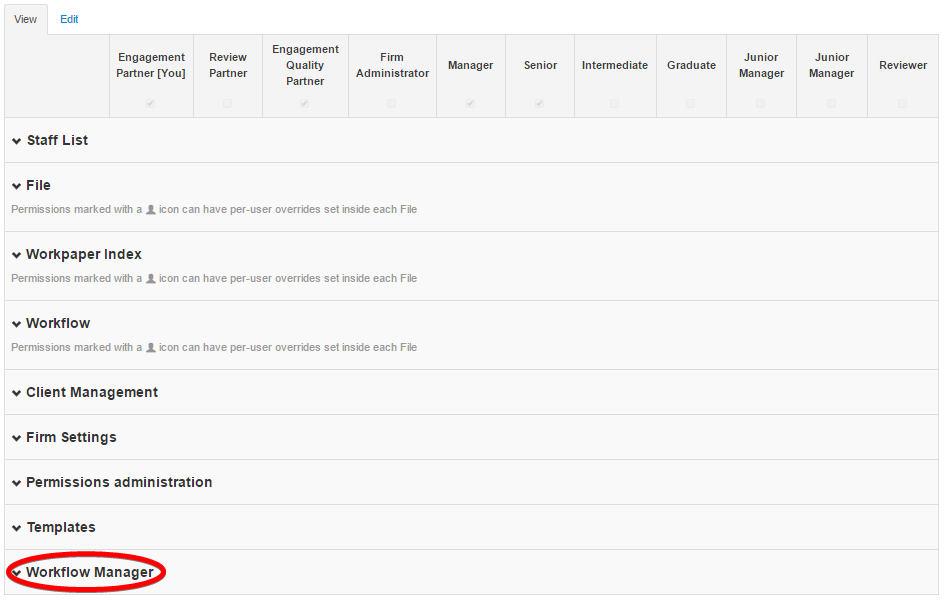Expand the Firm Settings section chevron

pyautogui.click(x=16, y=438)
